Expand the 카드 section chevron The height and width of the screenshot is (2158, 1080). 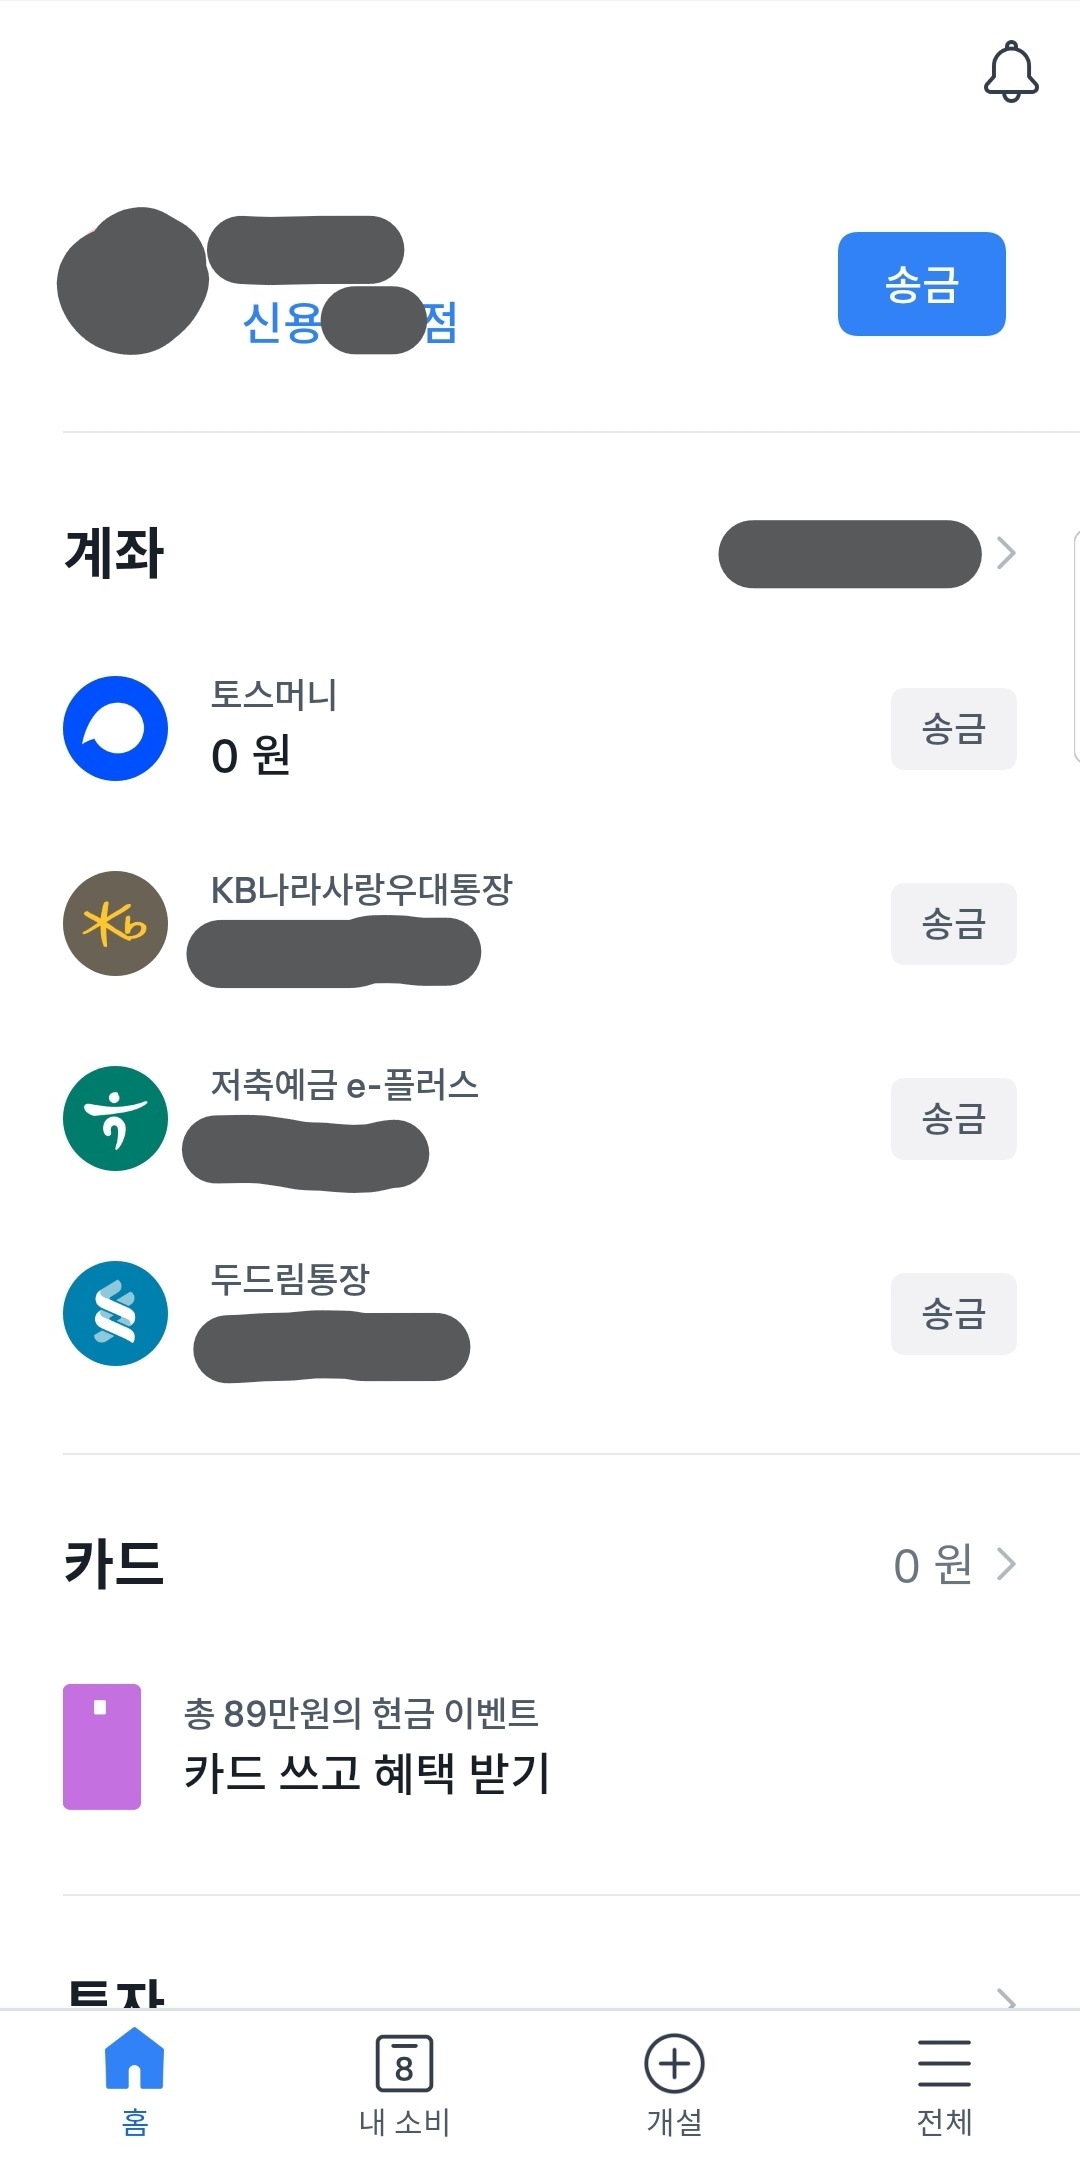pos(1006,1564)
